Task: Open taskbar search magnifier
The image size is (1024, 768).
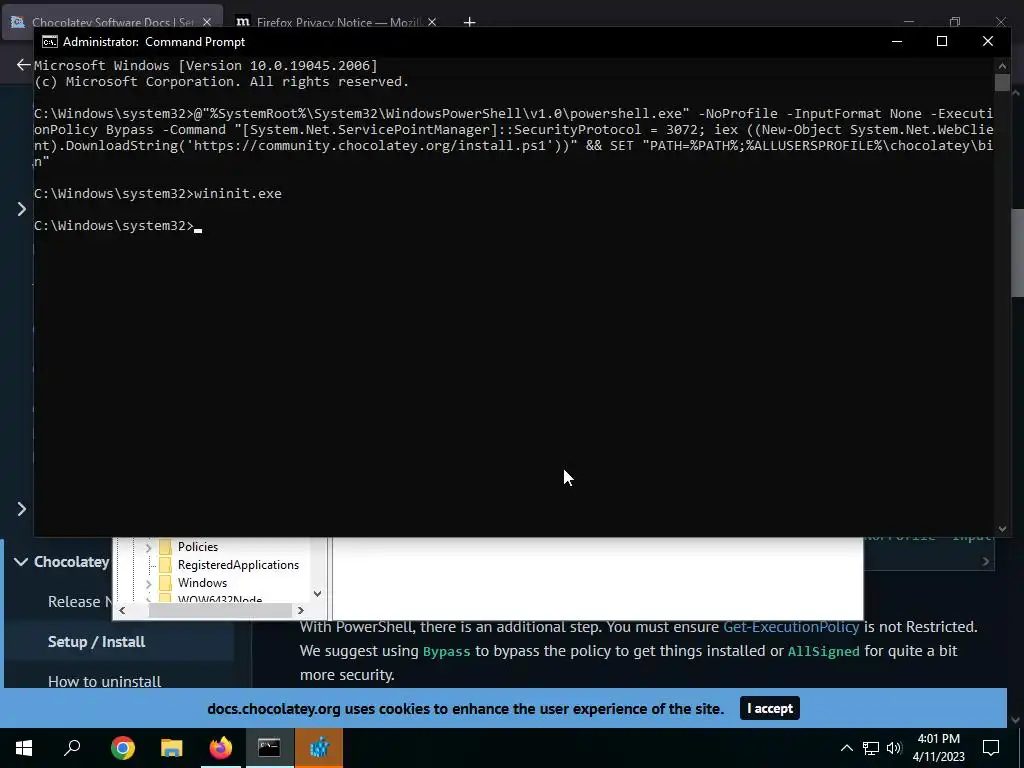Action: tap(72, 748)
